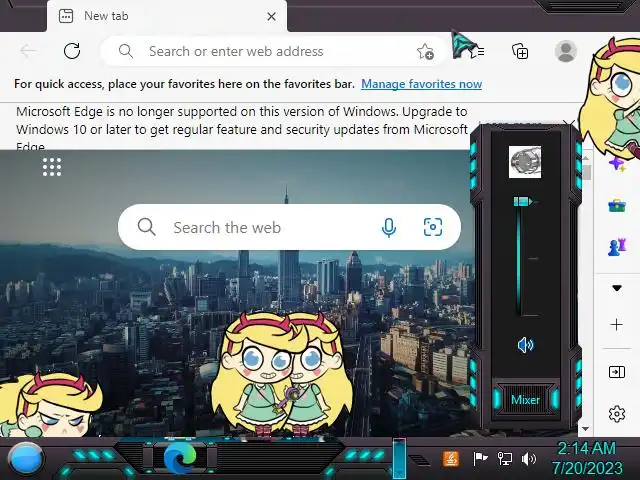
Task: Click the Search the web box
Action: click(289, 227)
